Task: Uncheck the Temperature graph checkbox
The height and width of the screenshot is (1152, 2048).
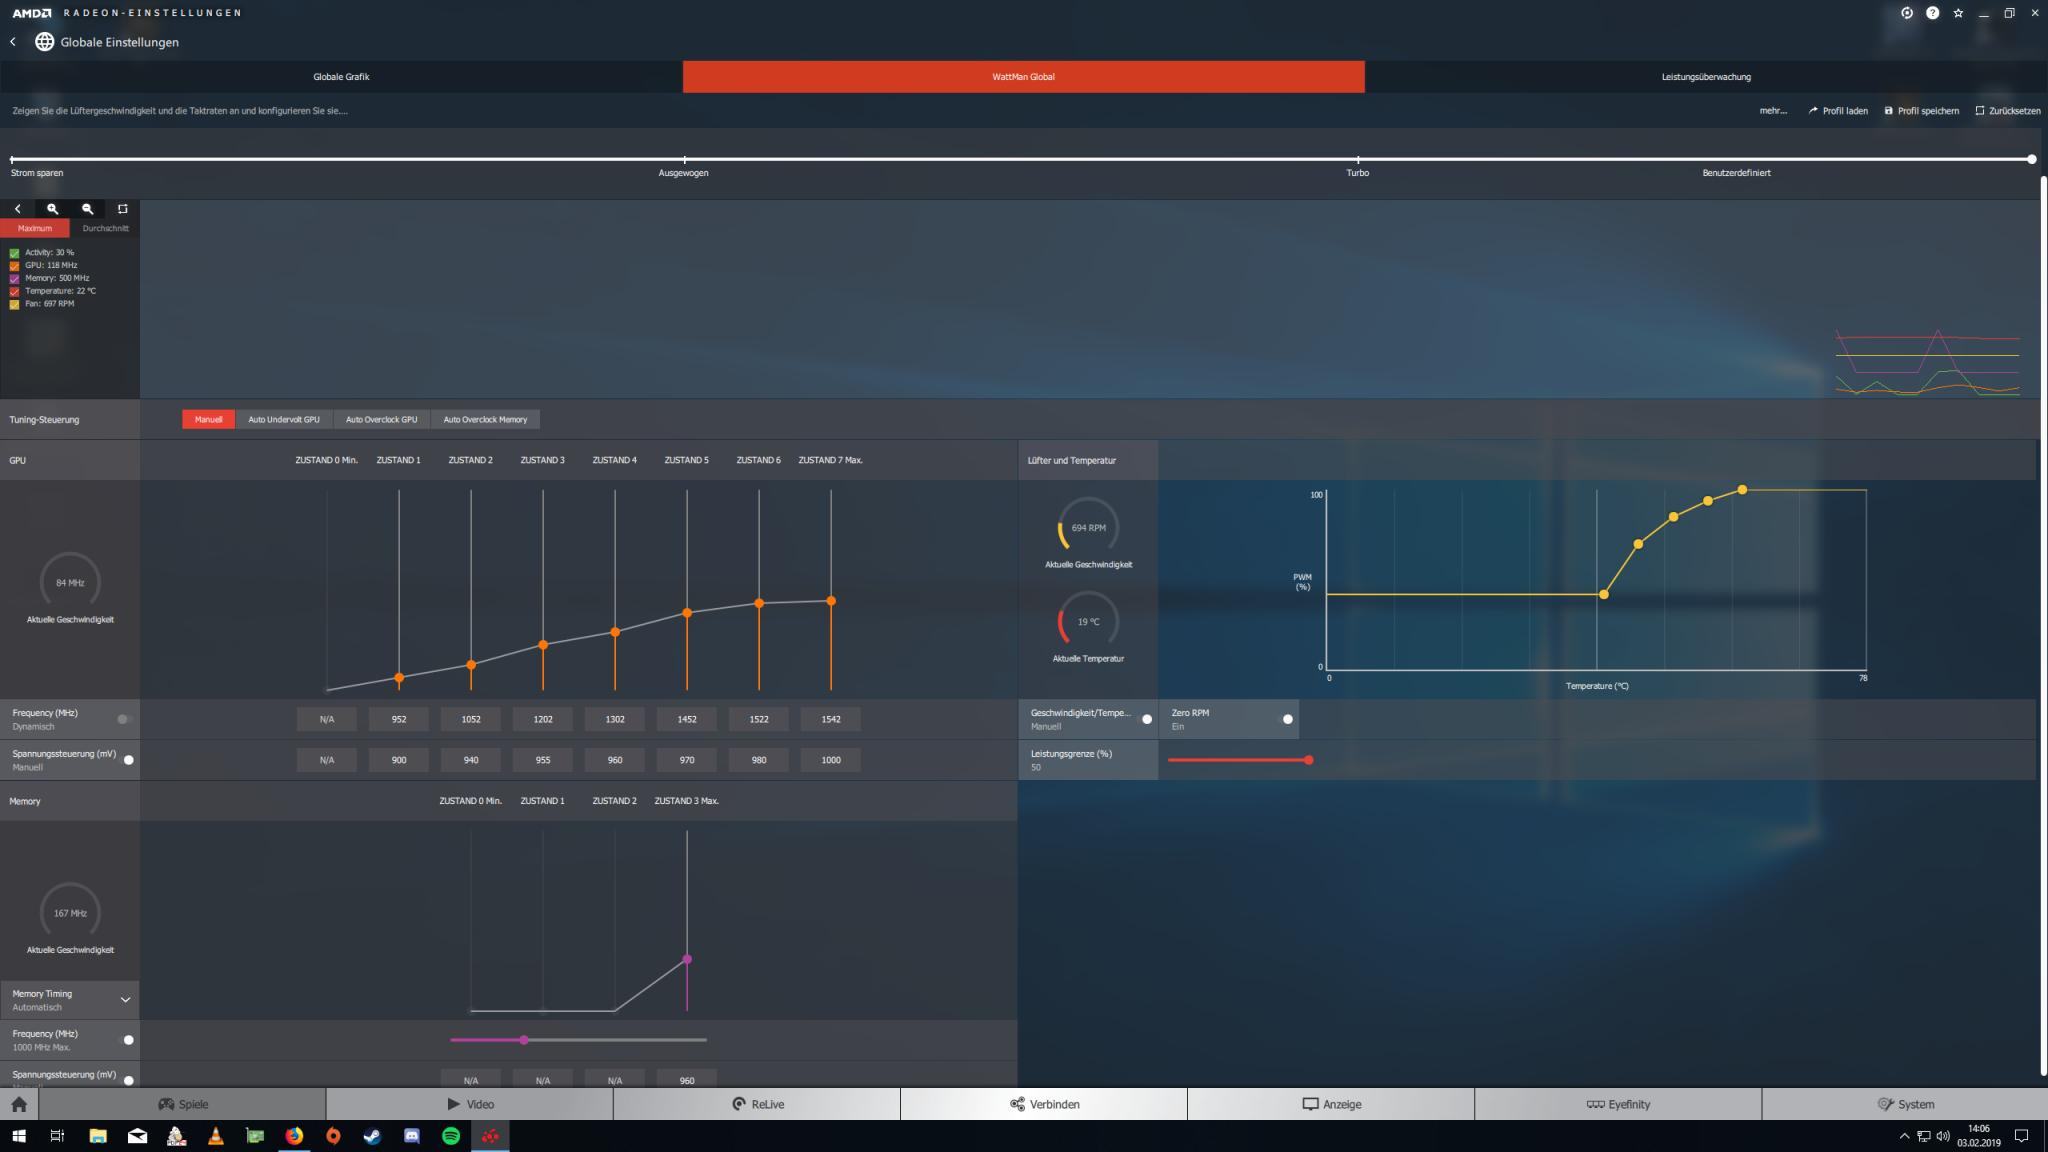Action: coord(15,291)
